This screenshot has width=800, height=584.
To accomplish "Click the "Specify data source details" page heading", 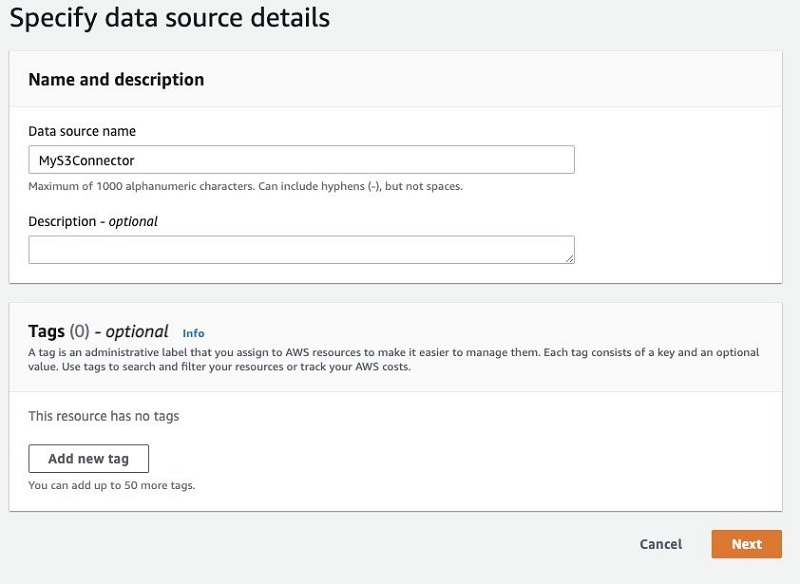I will 170,17.
